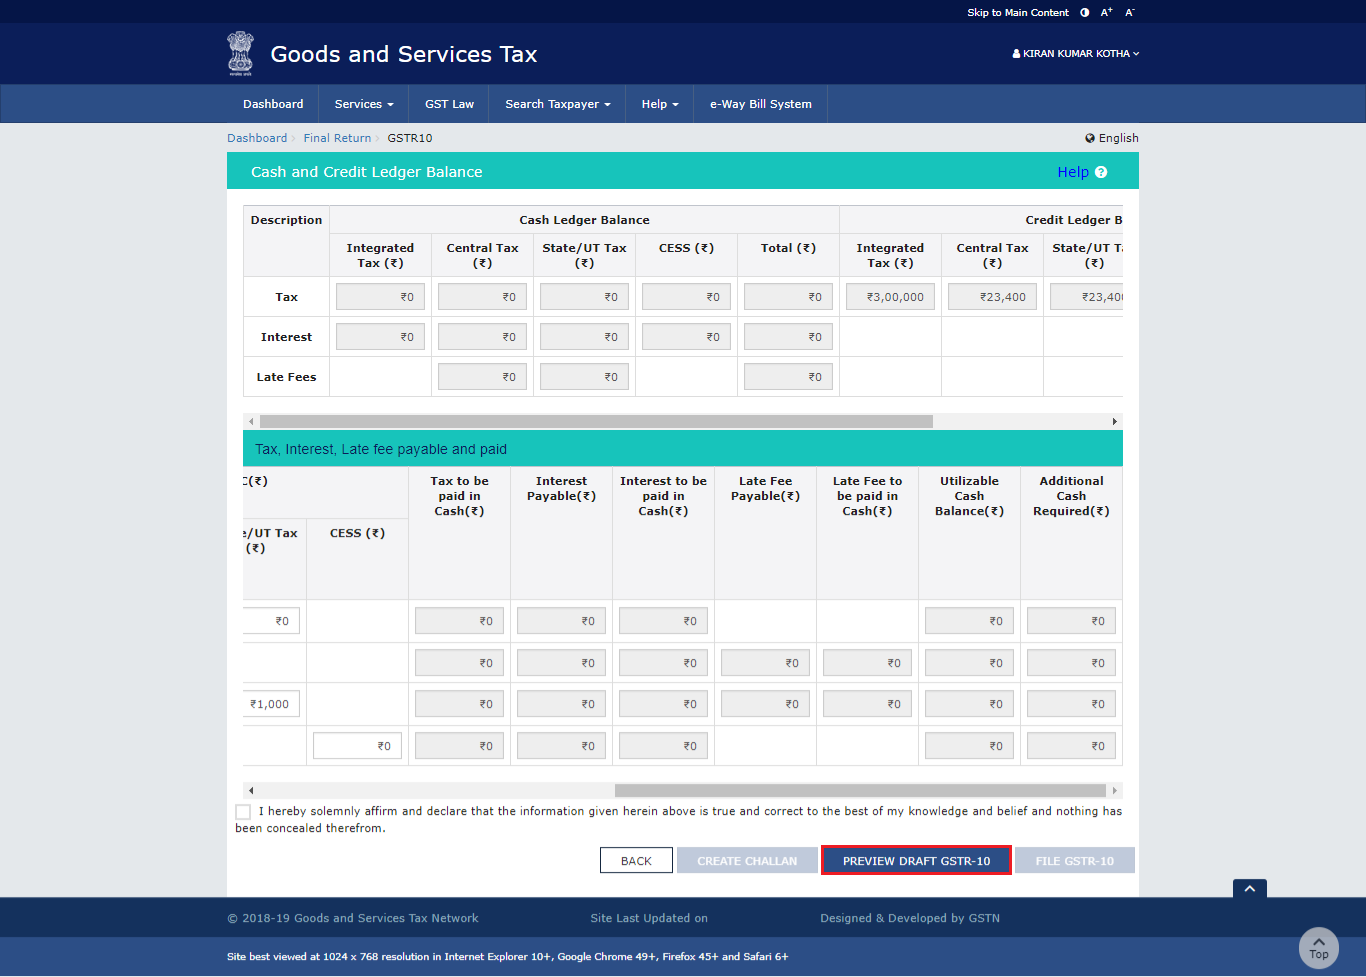Viewport: 1366px width, 977px height.
Task: Click the editable CESS amount input field
Action: (357, 745)
